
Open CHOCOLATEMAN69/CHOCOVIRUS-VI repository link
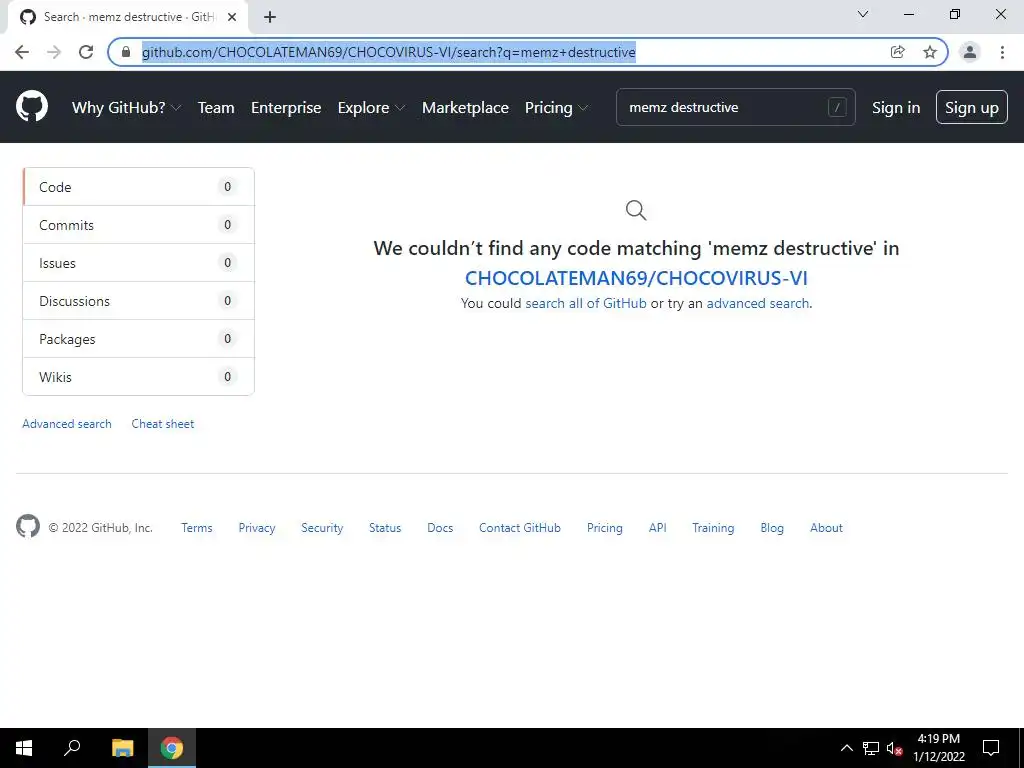[636, 278]
